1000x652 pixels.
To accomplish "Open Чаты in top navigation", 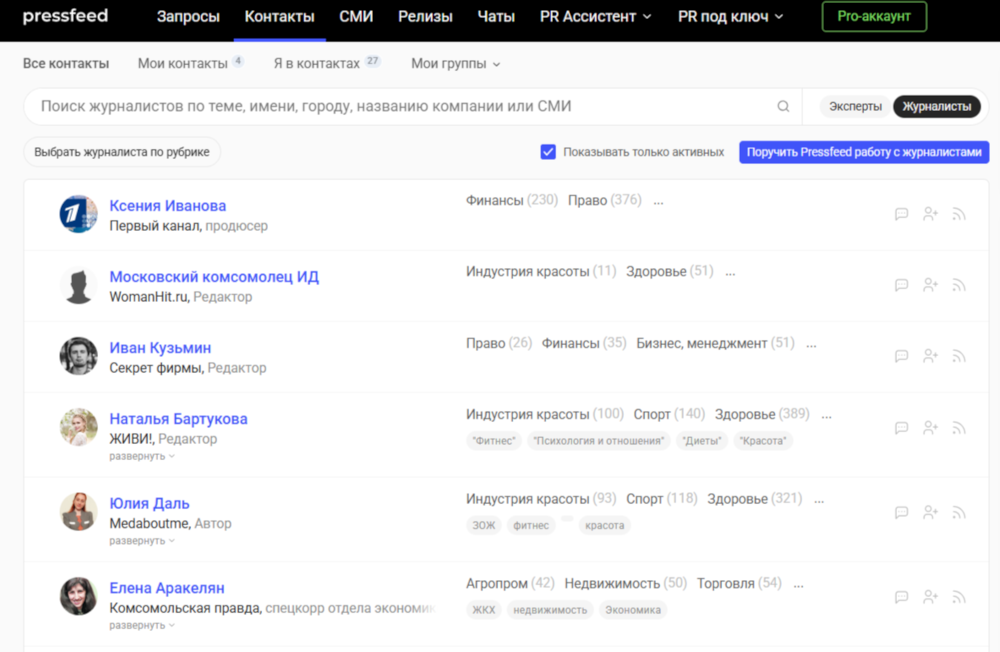I will tap(496, 17).
